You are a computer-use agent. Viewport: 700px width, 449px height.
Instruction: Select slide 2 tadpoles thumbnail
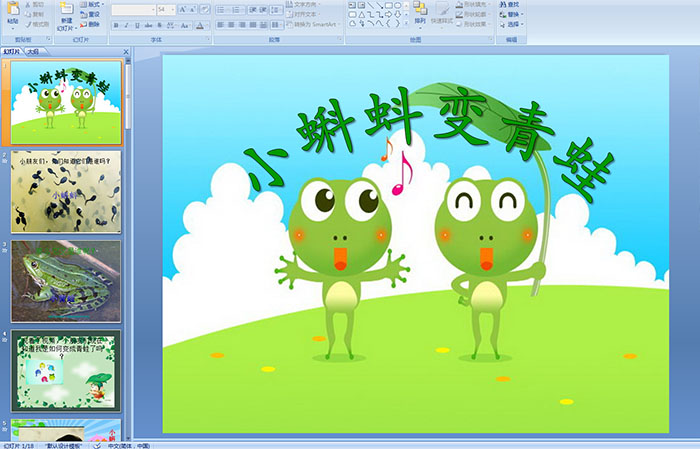pos(66,191)
